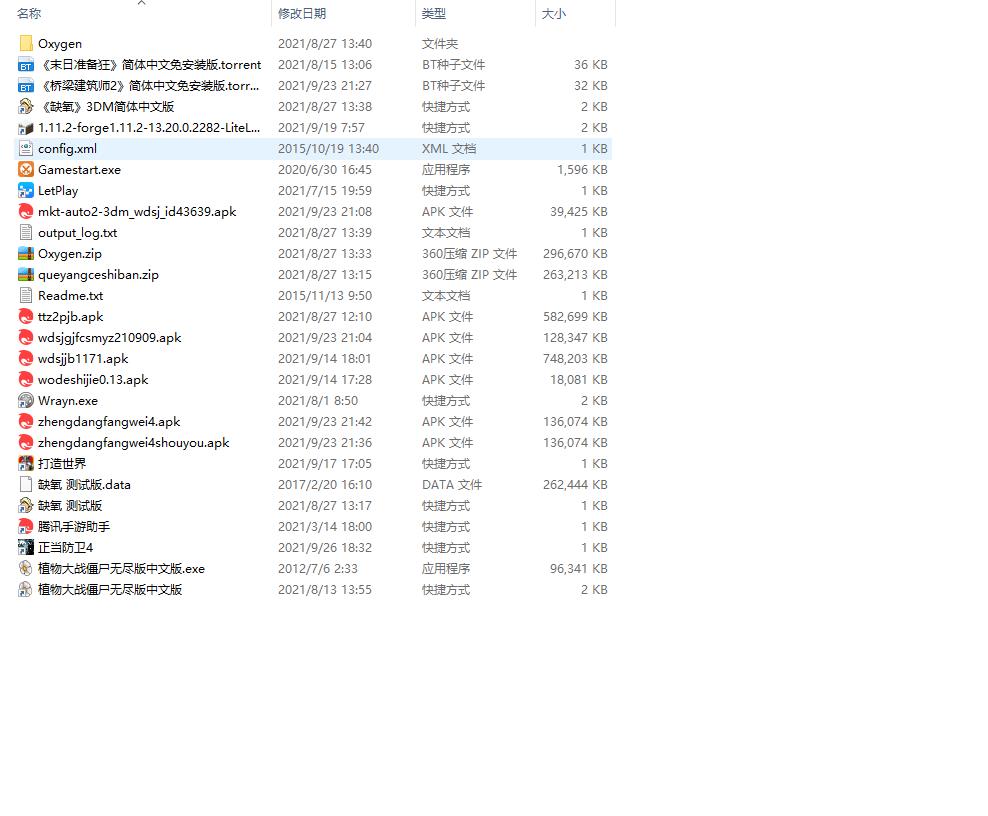Select file name Oxygen.zip
Viewport: 988px width, 816px height.
[x=70, y=253]
